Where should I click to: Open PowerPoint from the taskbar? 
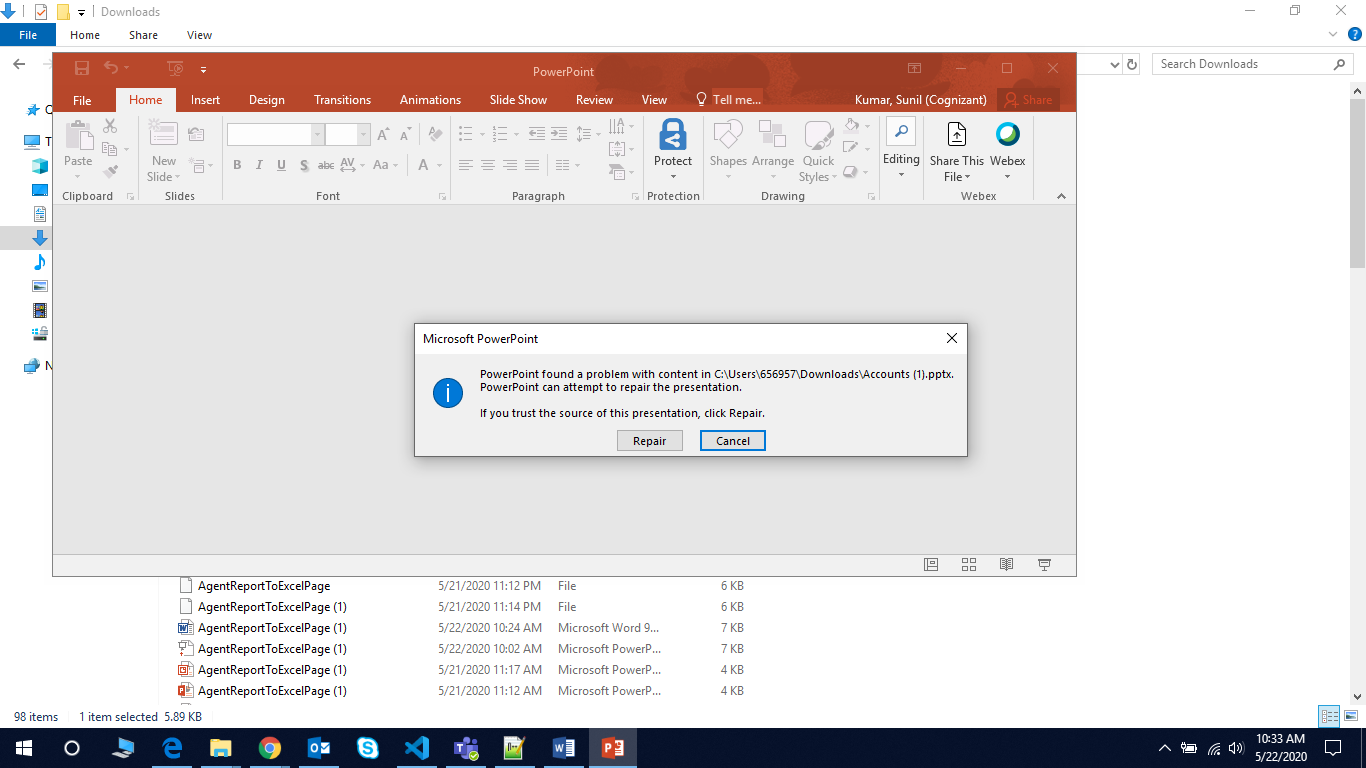(613, 747)
